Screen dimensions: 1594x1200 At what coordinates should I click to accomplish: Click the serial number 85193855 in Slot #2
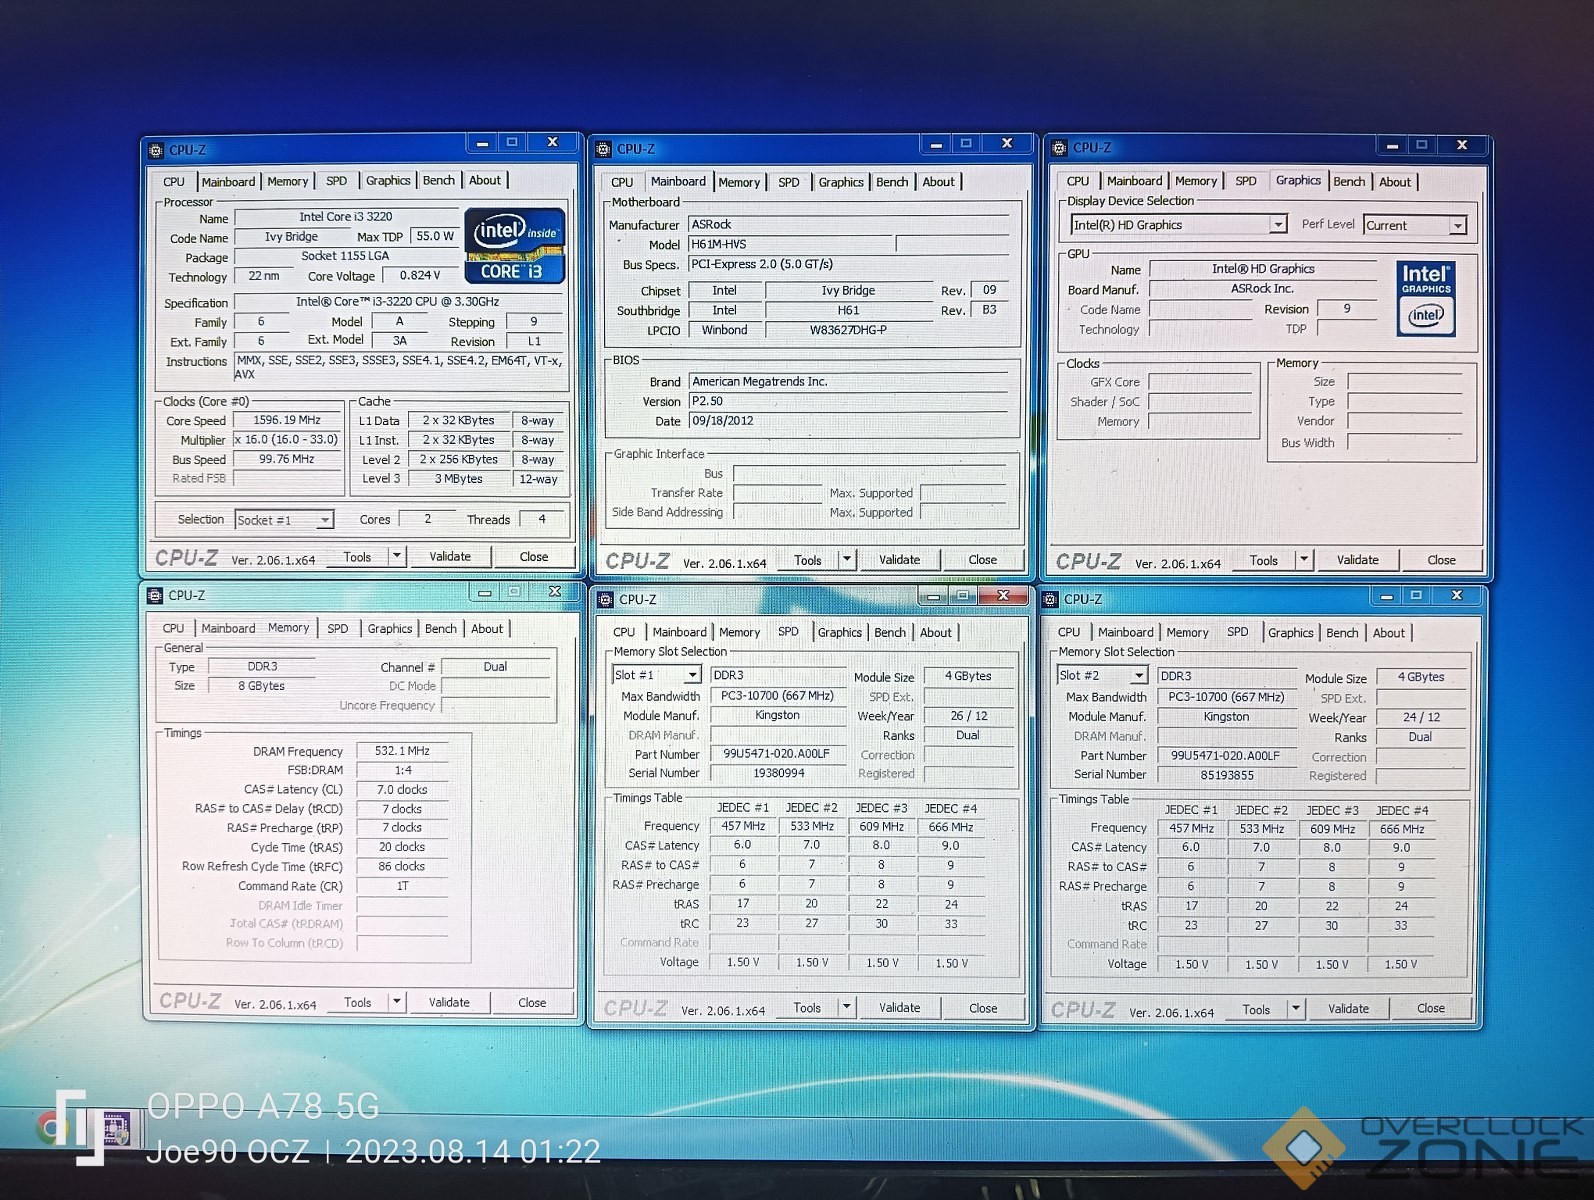tap(1227, 775)
